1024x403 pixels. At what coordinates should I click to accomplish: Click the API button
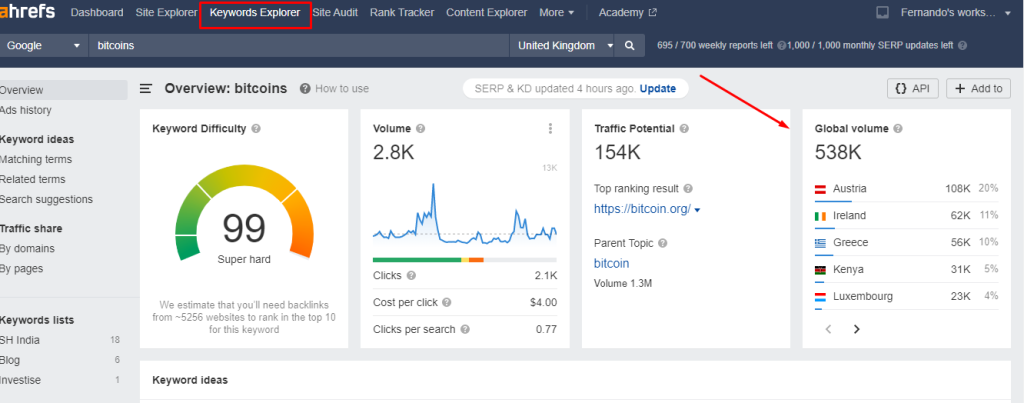pyautogui.click(x=912, y=89)
